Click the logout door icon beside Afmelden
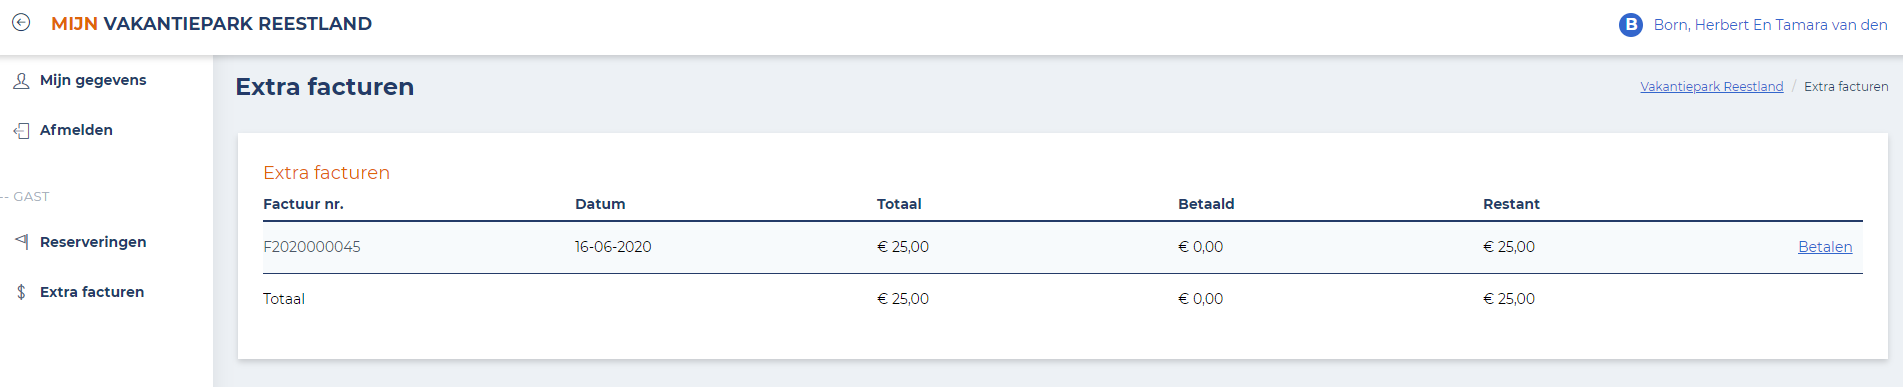 pyautogui.click(x=21, y=130)
